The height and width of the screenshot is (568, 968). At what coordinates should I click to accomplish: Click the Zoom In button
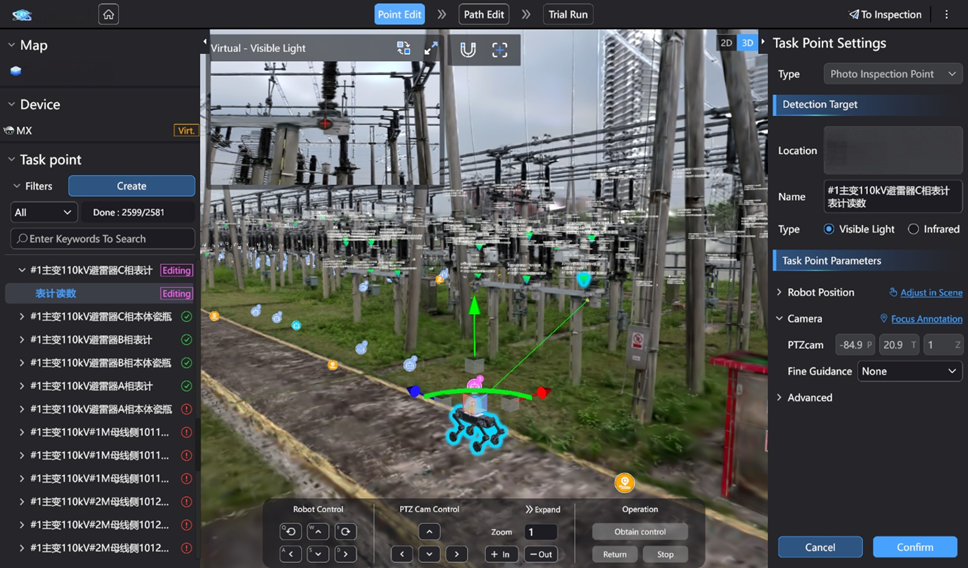[x=500, y=554]
